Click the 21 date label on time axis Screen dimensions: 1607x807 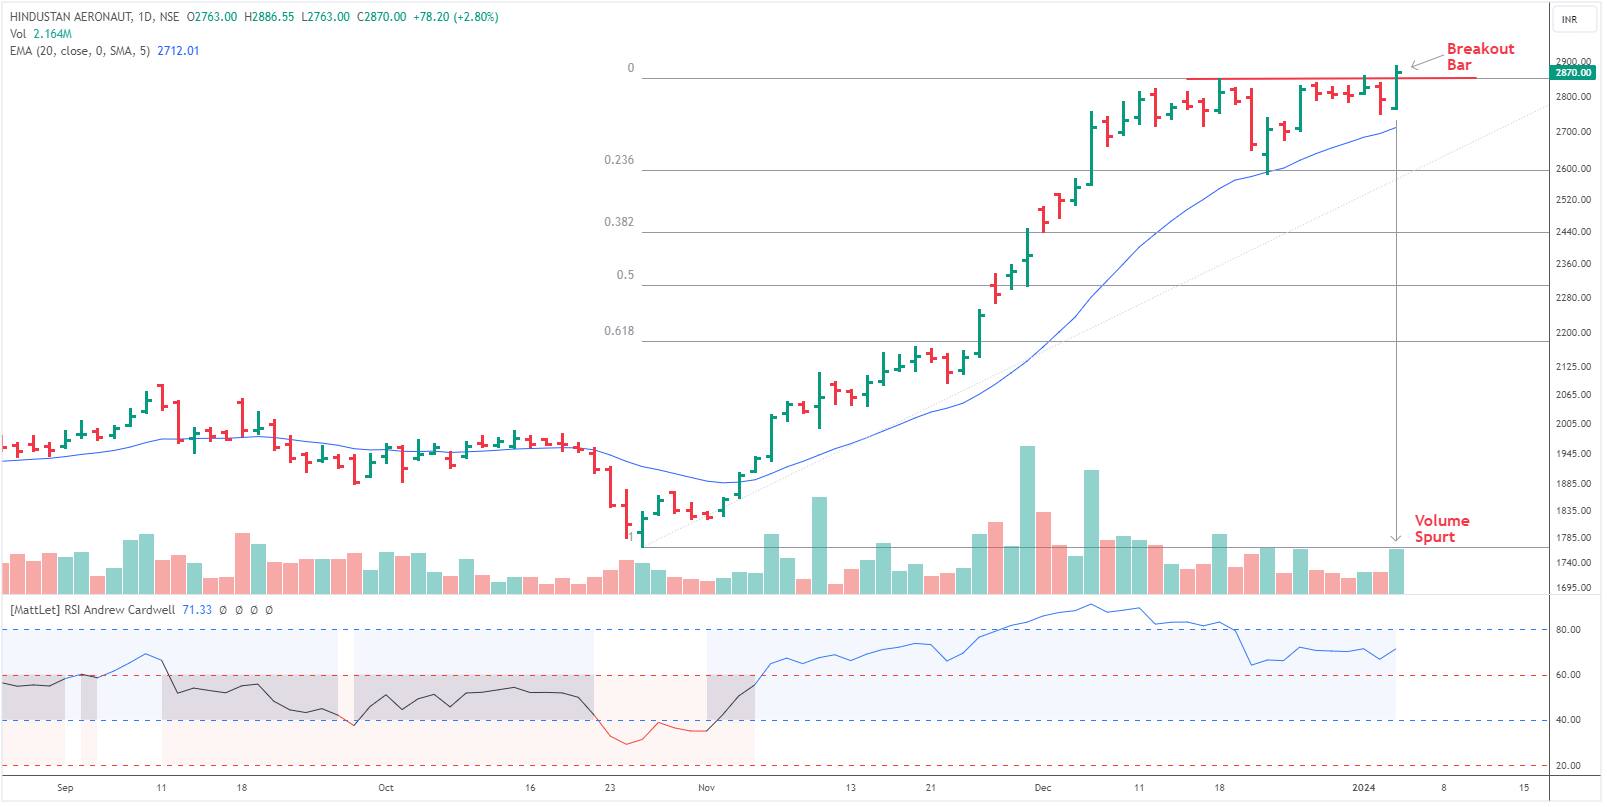coord(931,788)
